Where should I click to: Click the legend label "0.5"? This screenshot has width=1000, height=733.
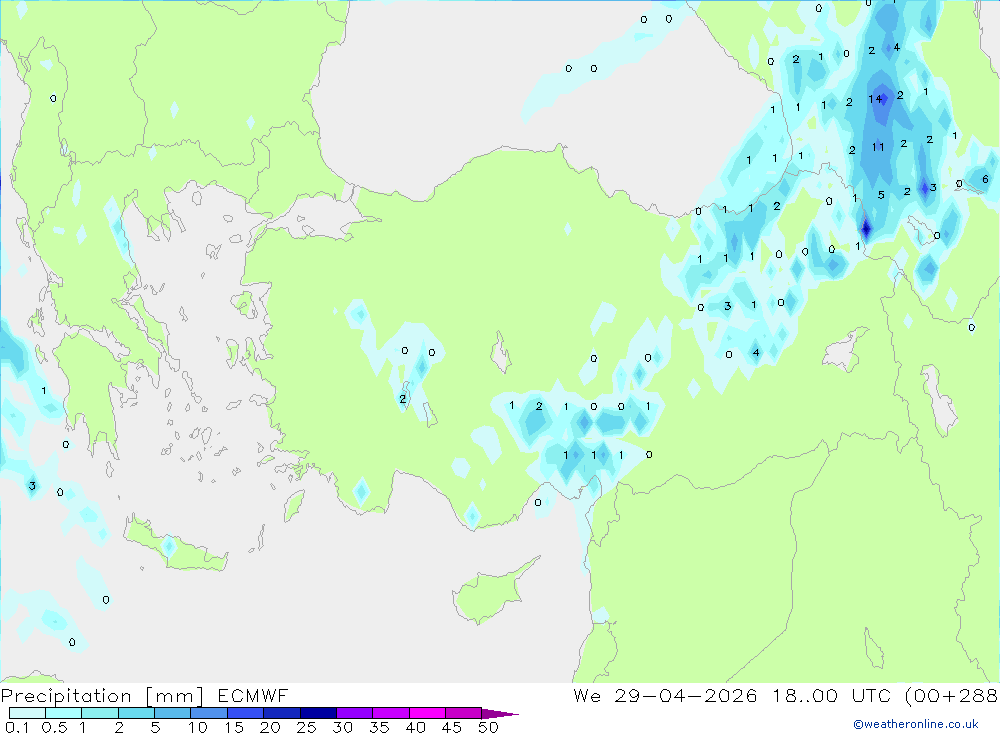click(54, 727)
